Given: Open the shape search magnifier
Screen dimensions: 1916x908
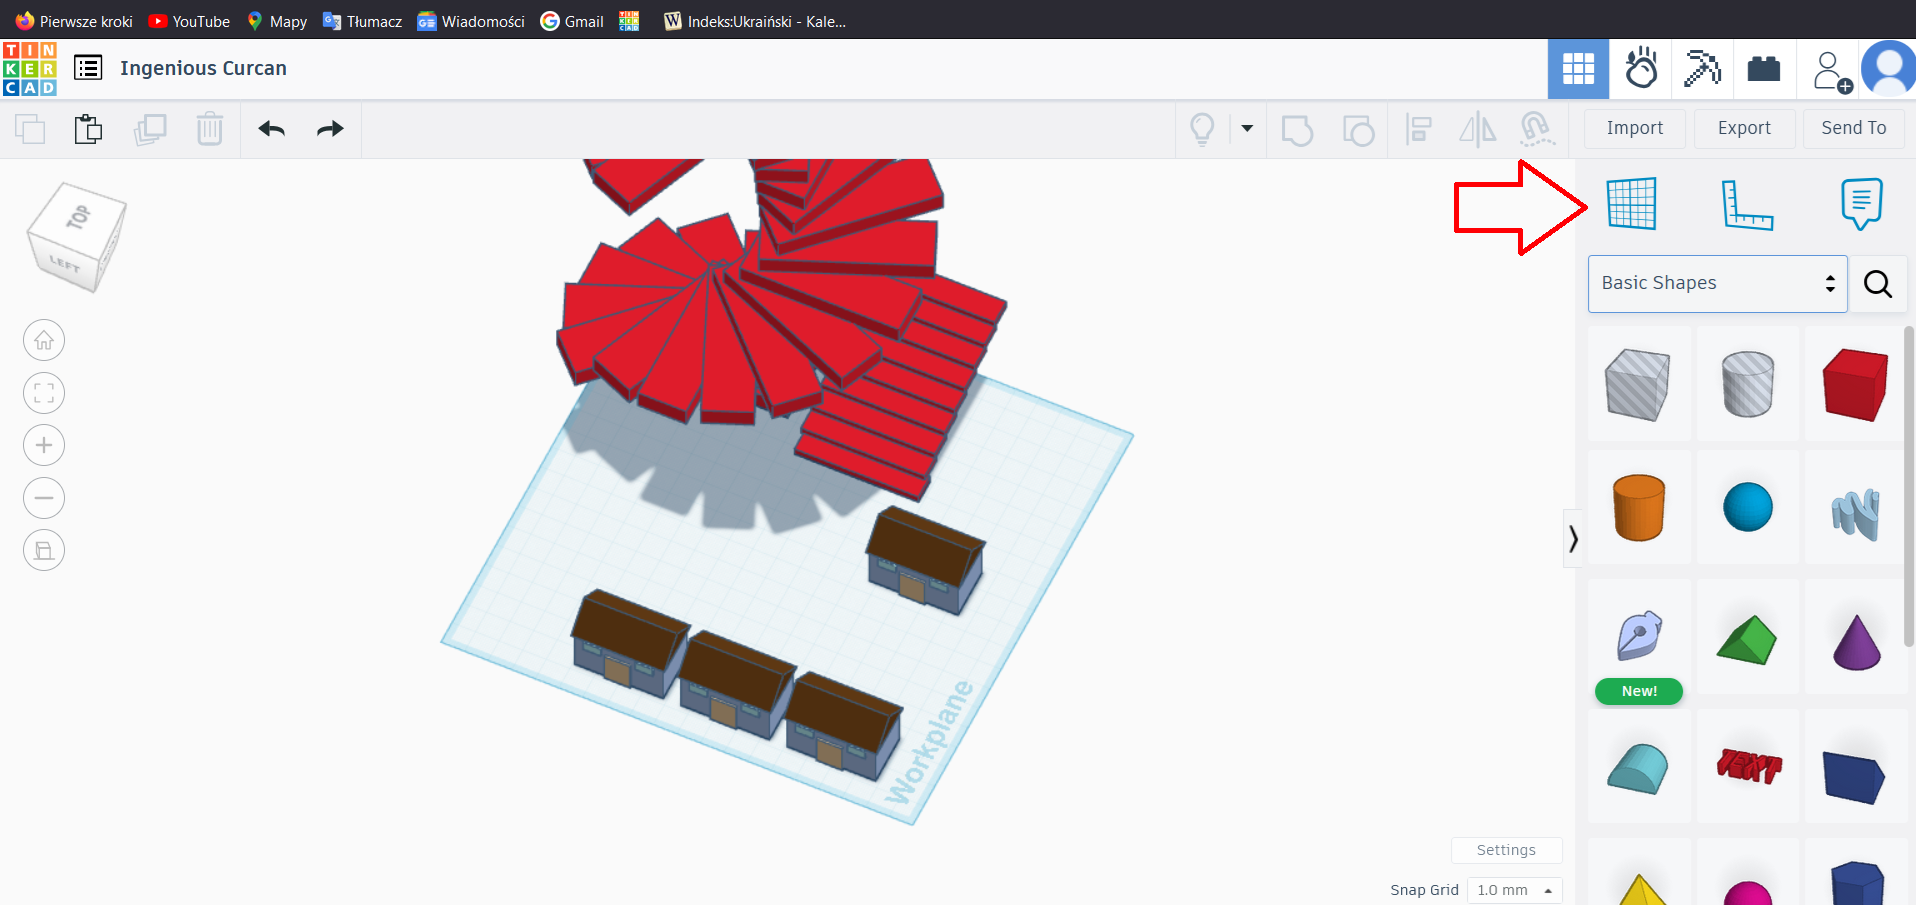Looking at the screenshot, I should pyautogui.click(x=1877, y=284).
